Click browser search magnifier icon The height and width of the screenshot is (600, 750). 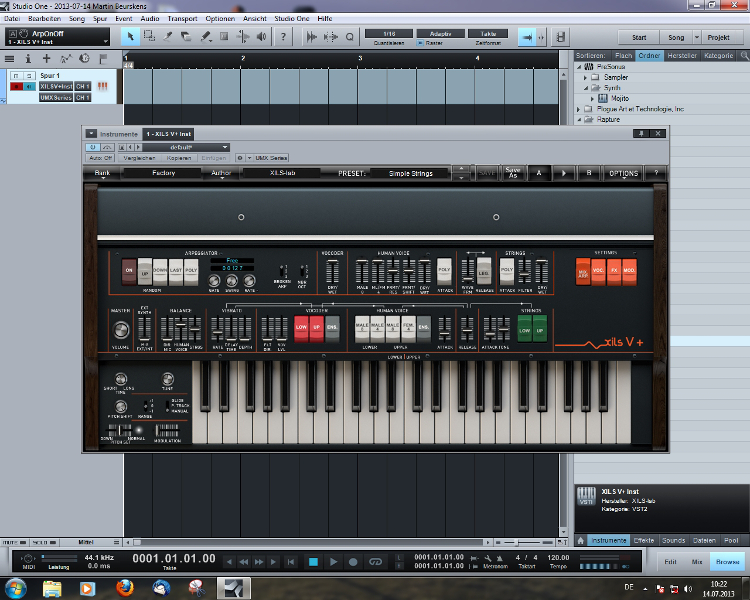click(744, 56)
